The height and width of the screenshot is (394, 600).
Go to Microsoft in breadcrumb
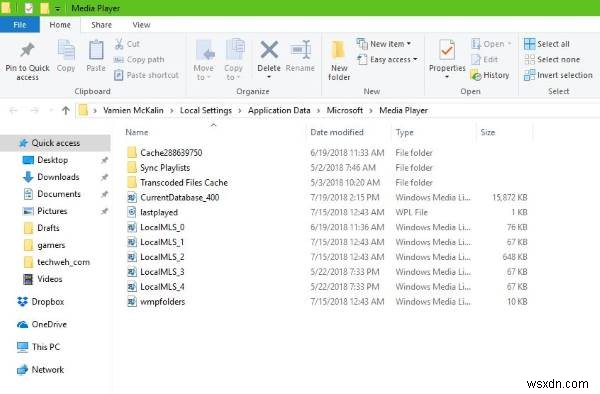[344, 111]
